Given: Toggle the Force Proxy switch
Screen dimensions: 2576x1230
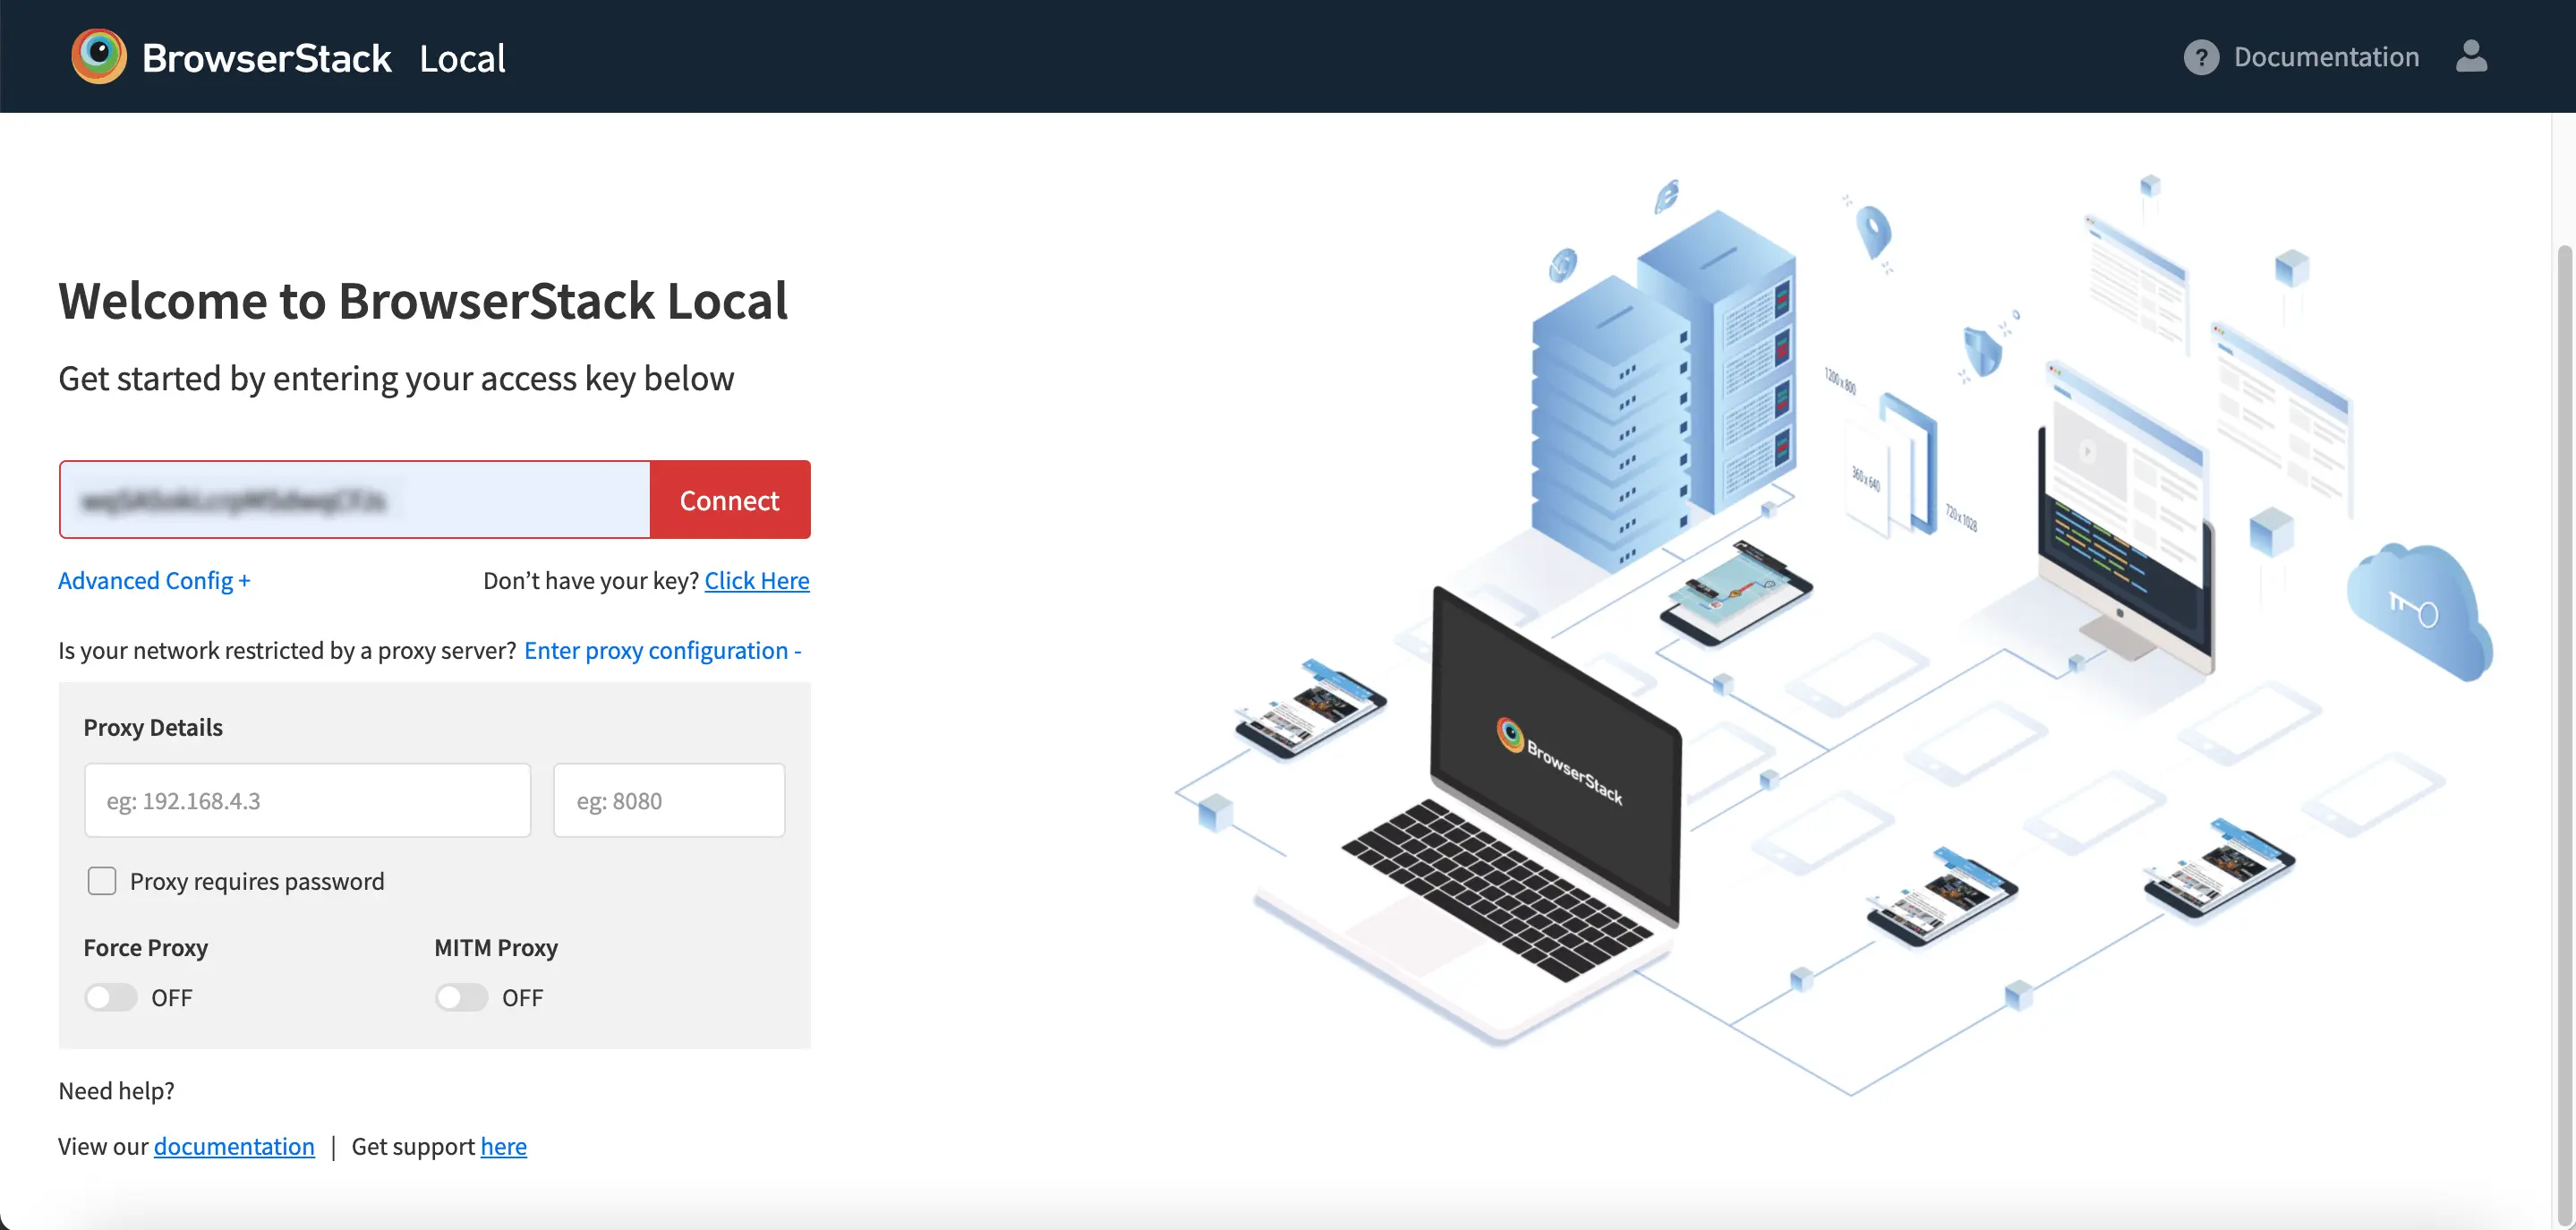Looking at the screenshot, I should 111,997.
